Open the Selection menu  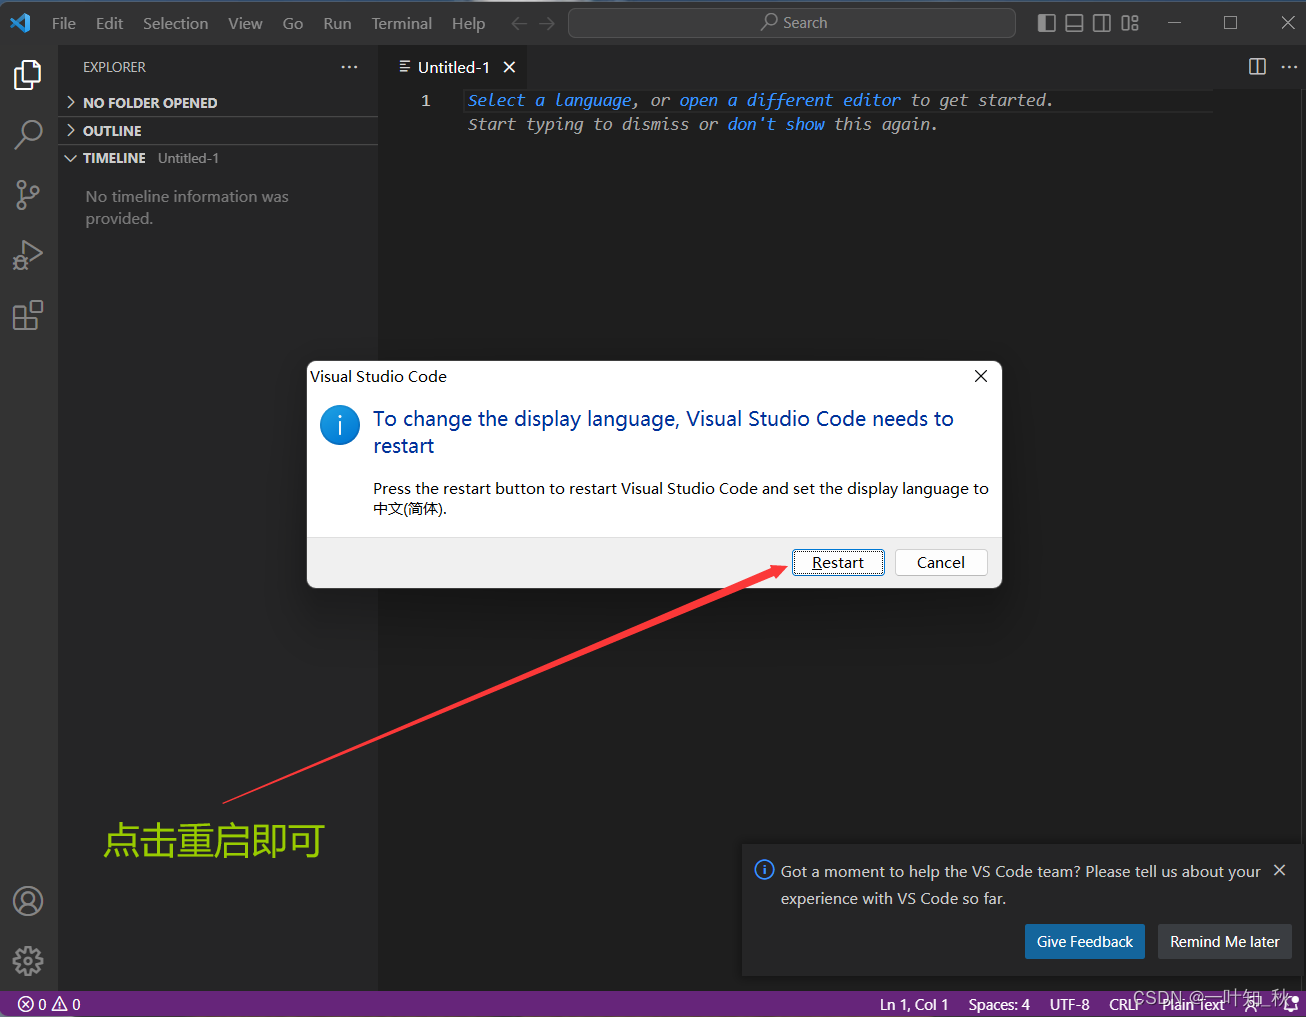175,23
